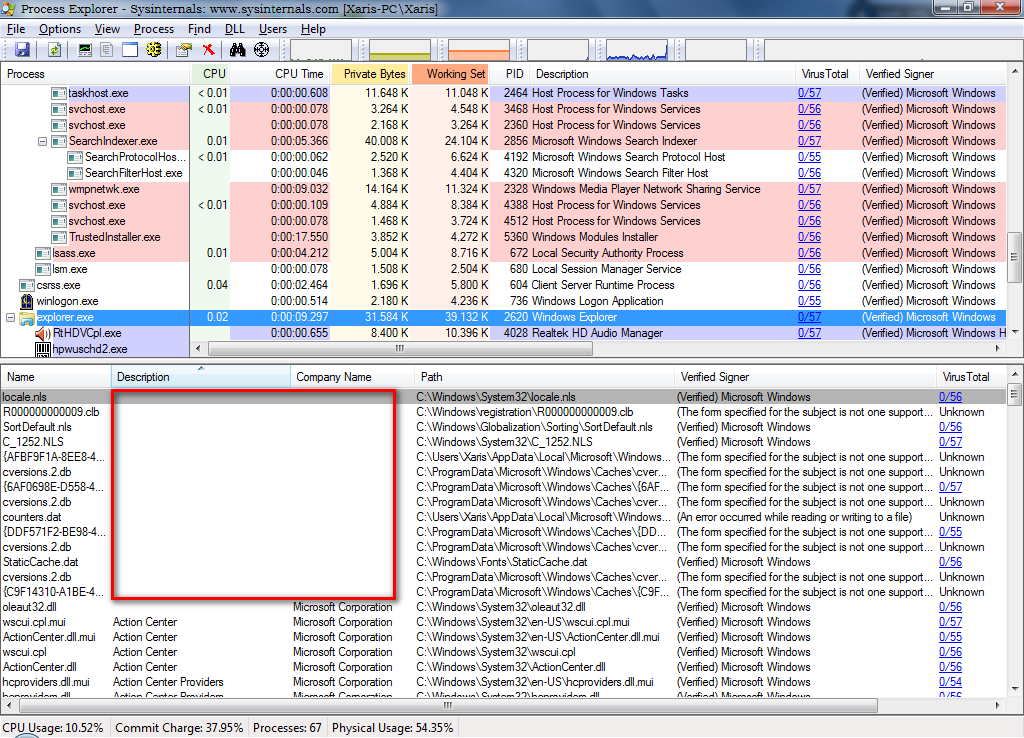Toggle the lower pane window icon
The image size is (1024, 738).
pyautogui.click(x=130, y=50)
